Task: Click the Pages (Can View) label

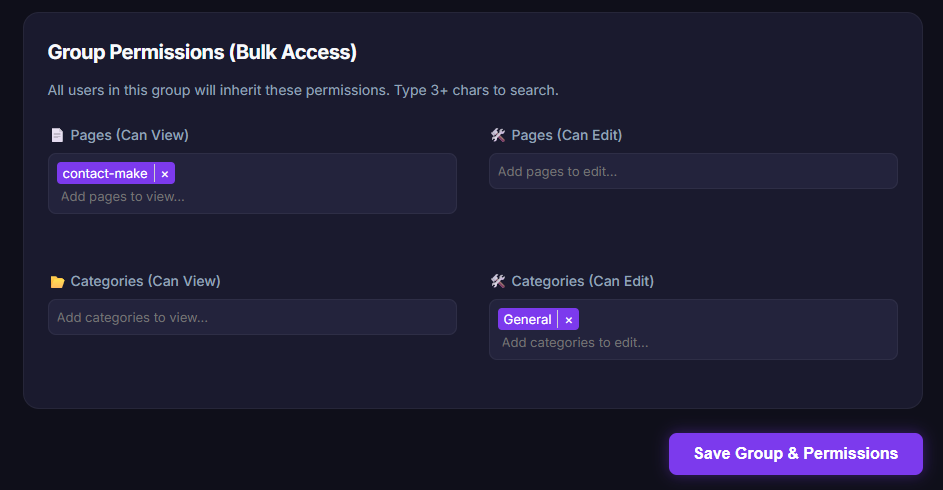Action: click(x=129, y=135)
